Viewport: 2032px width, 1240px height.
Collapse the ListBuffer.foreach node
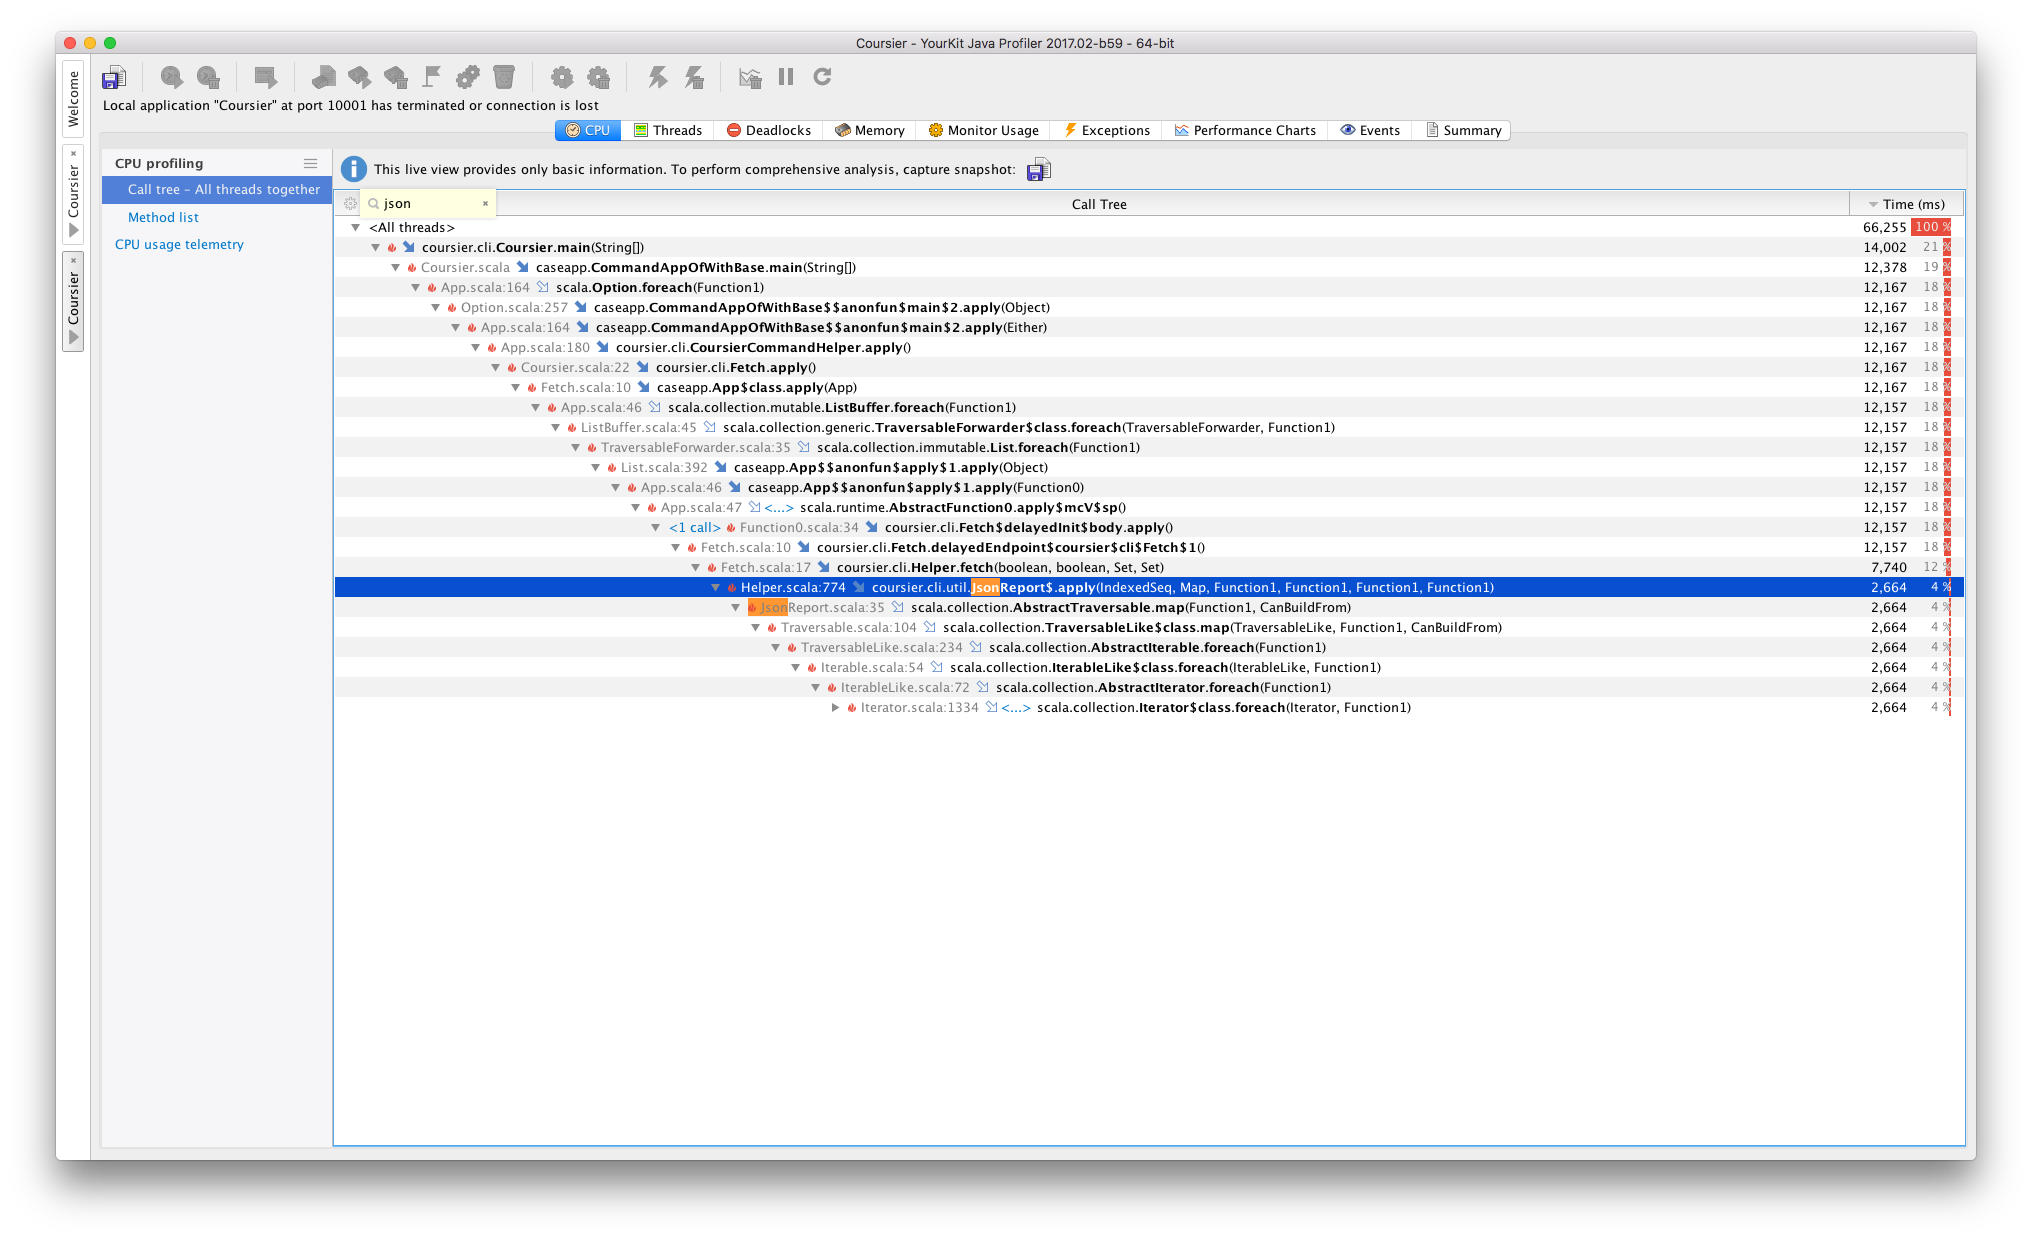point(535,407)
